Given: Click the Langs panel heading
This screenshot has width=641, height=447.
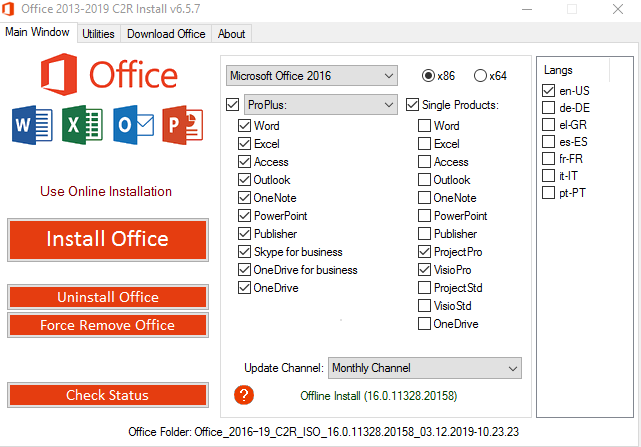Looking at the screenshot, I should [x=558, y=70].
